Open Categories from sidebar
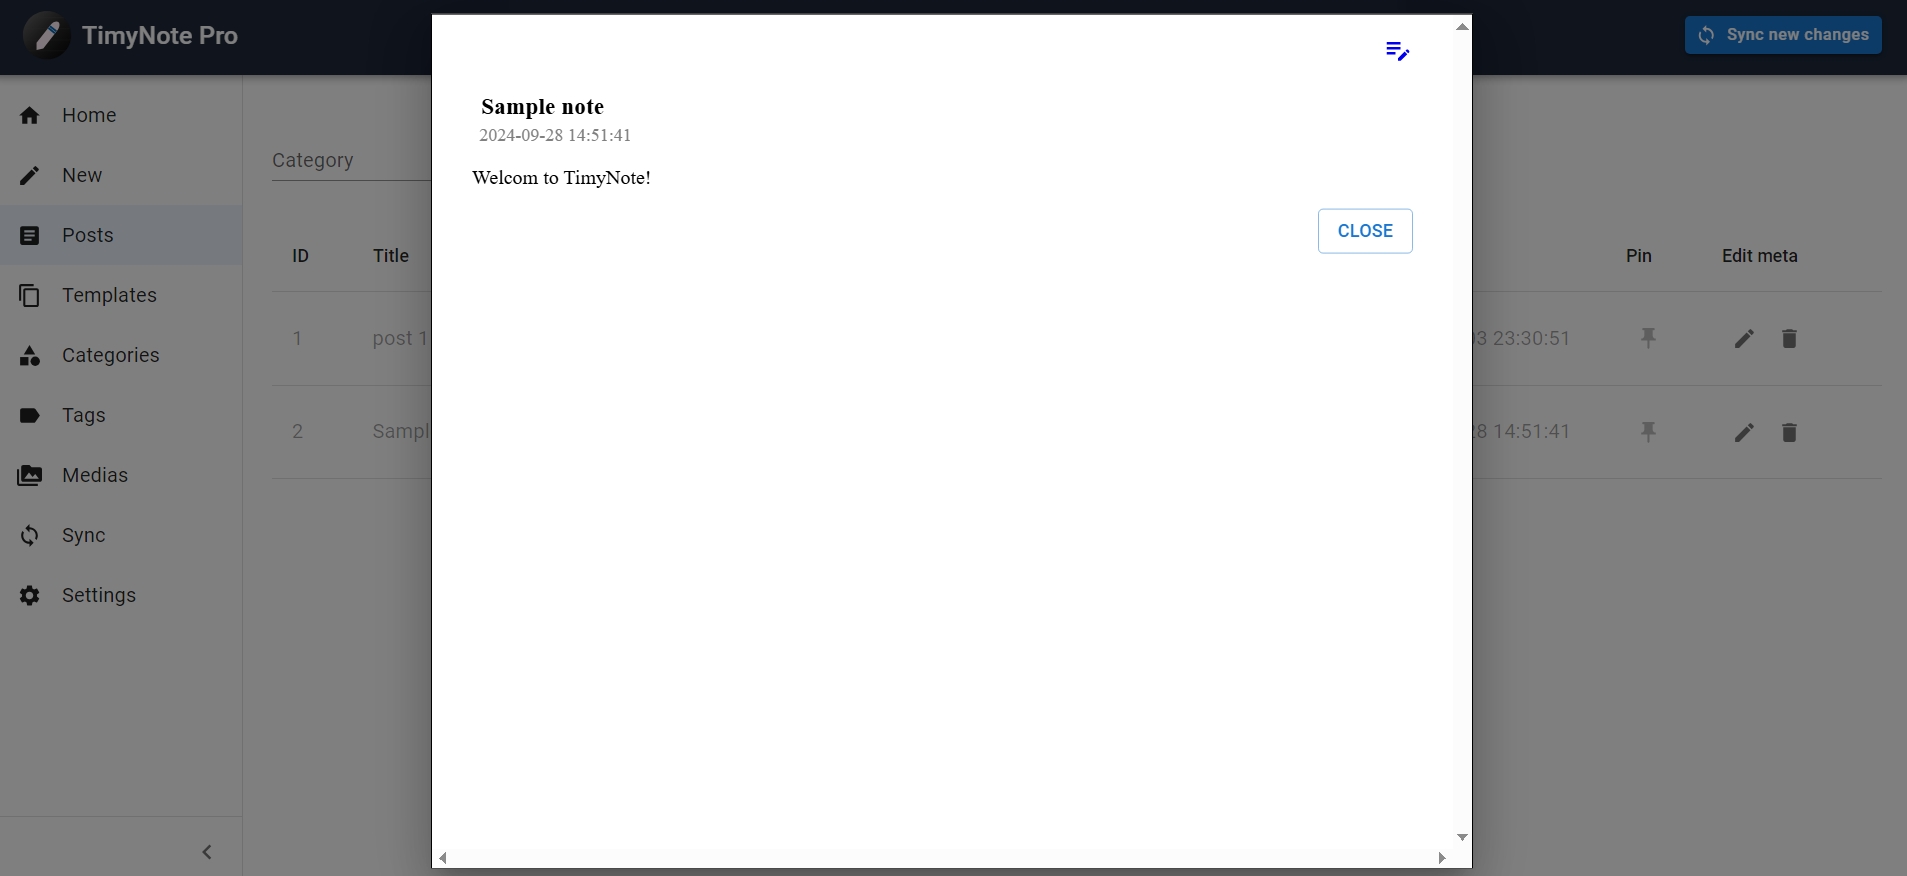 pyautogui.click(x=110, y=355)
